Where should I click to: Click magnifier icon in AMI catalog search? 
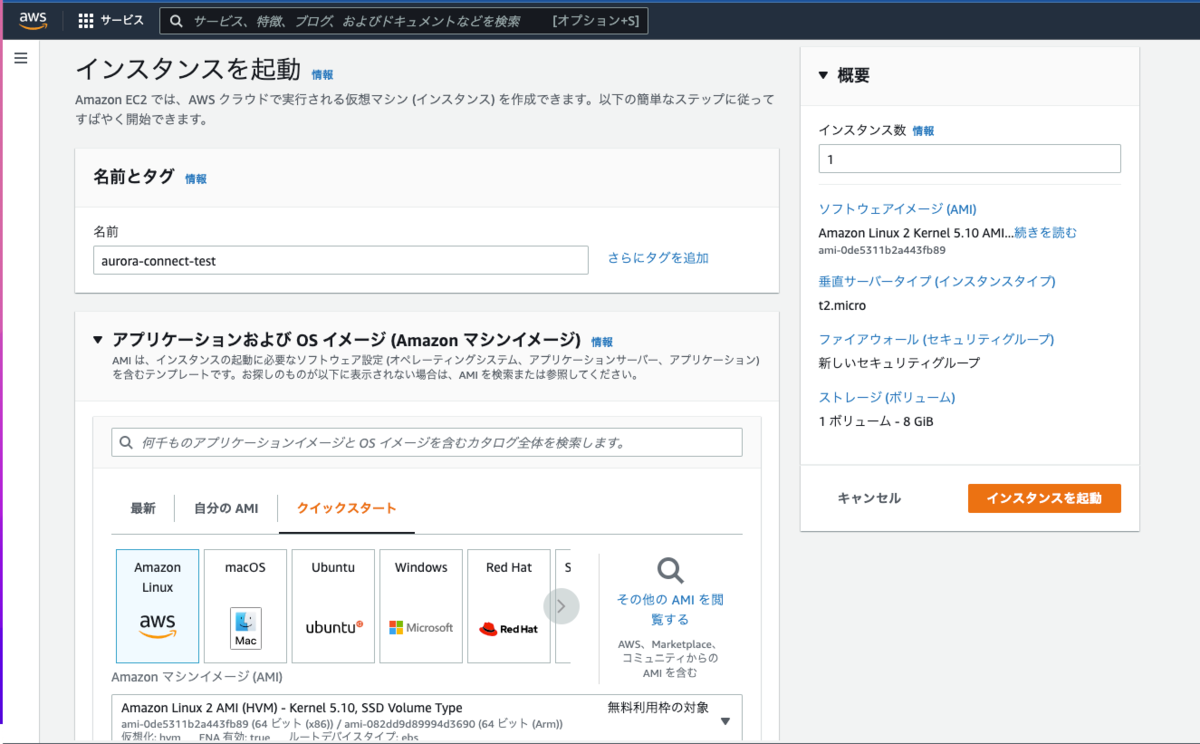(x=126, y=442)
